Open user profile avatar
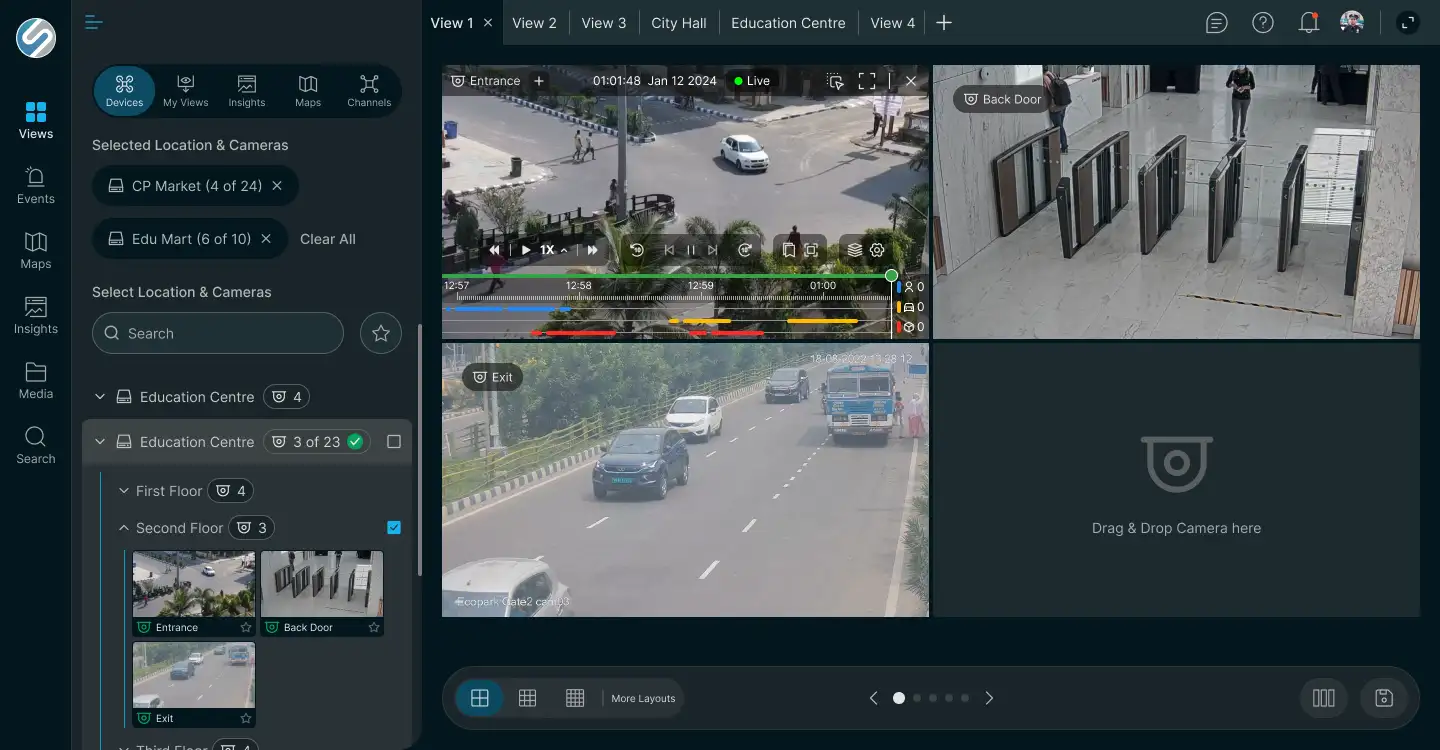Screen dimensions: 1440x750 (x=1352, y=22)
